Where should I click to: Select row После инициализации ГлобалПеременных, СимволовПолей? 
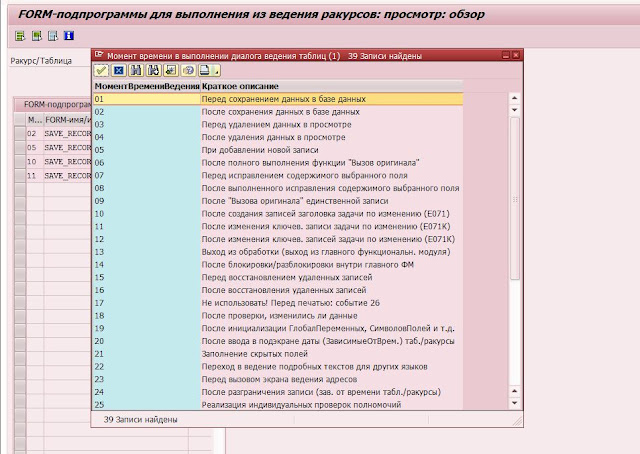coord(278,328)
